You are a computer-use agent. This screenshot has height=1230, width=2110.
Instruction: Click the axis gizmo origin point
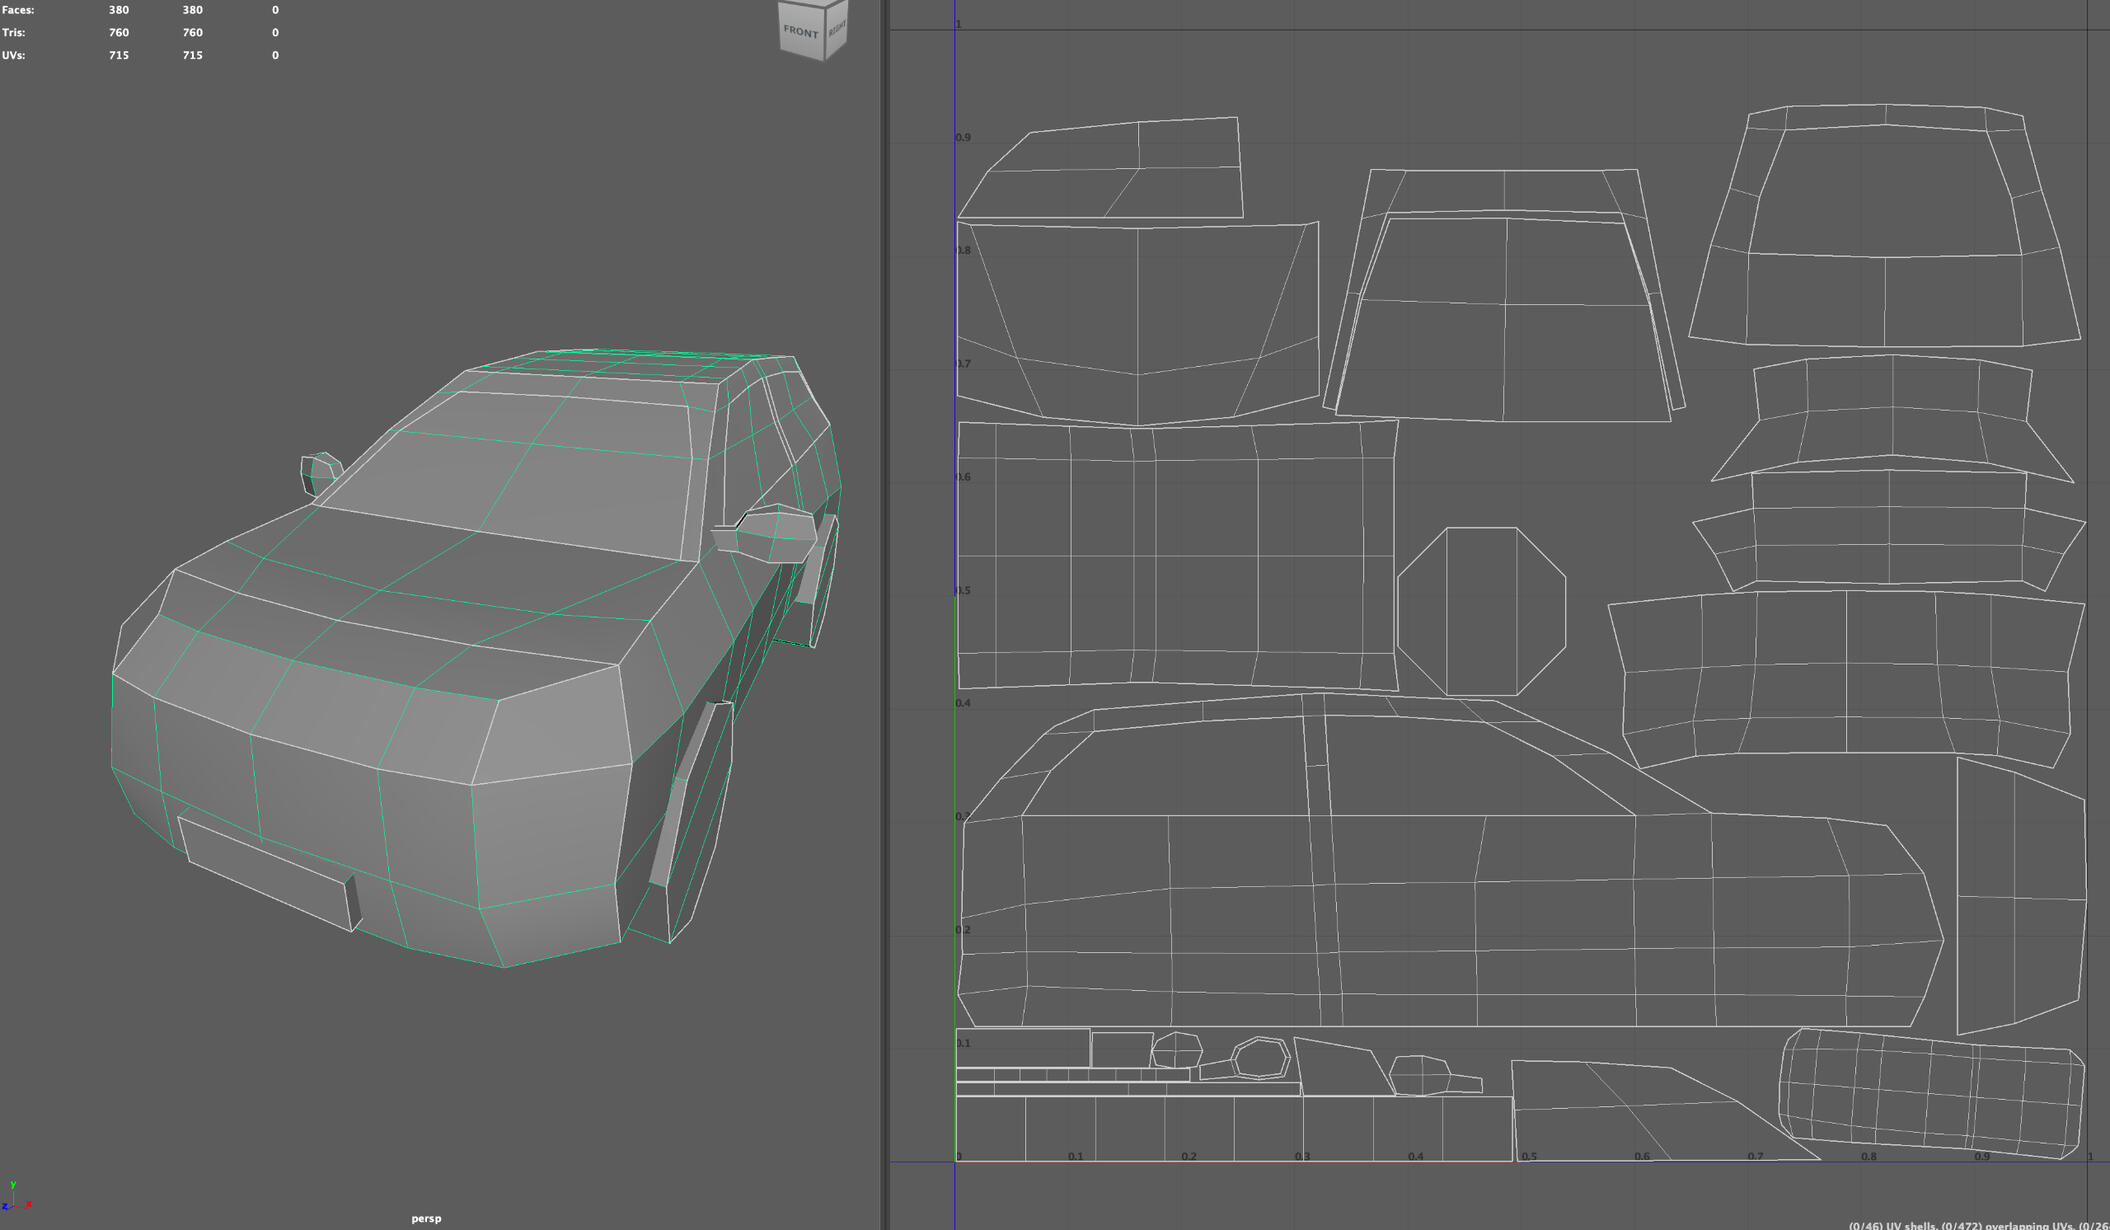click(14, 1205)
